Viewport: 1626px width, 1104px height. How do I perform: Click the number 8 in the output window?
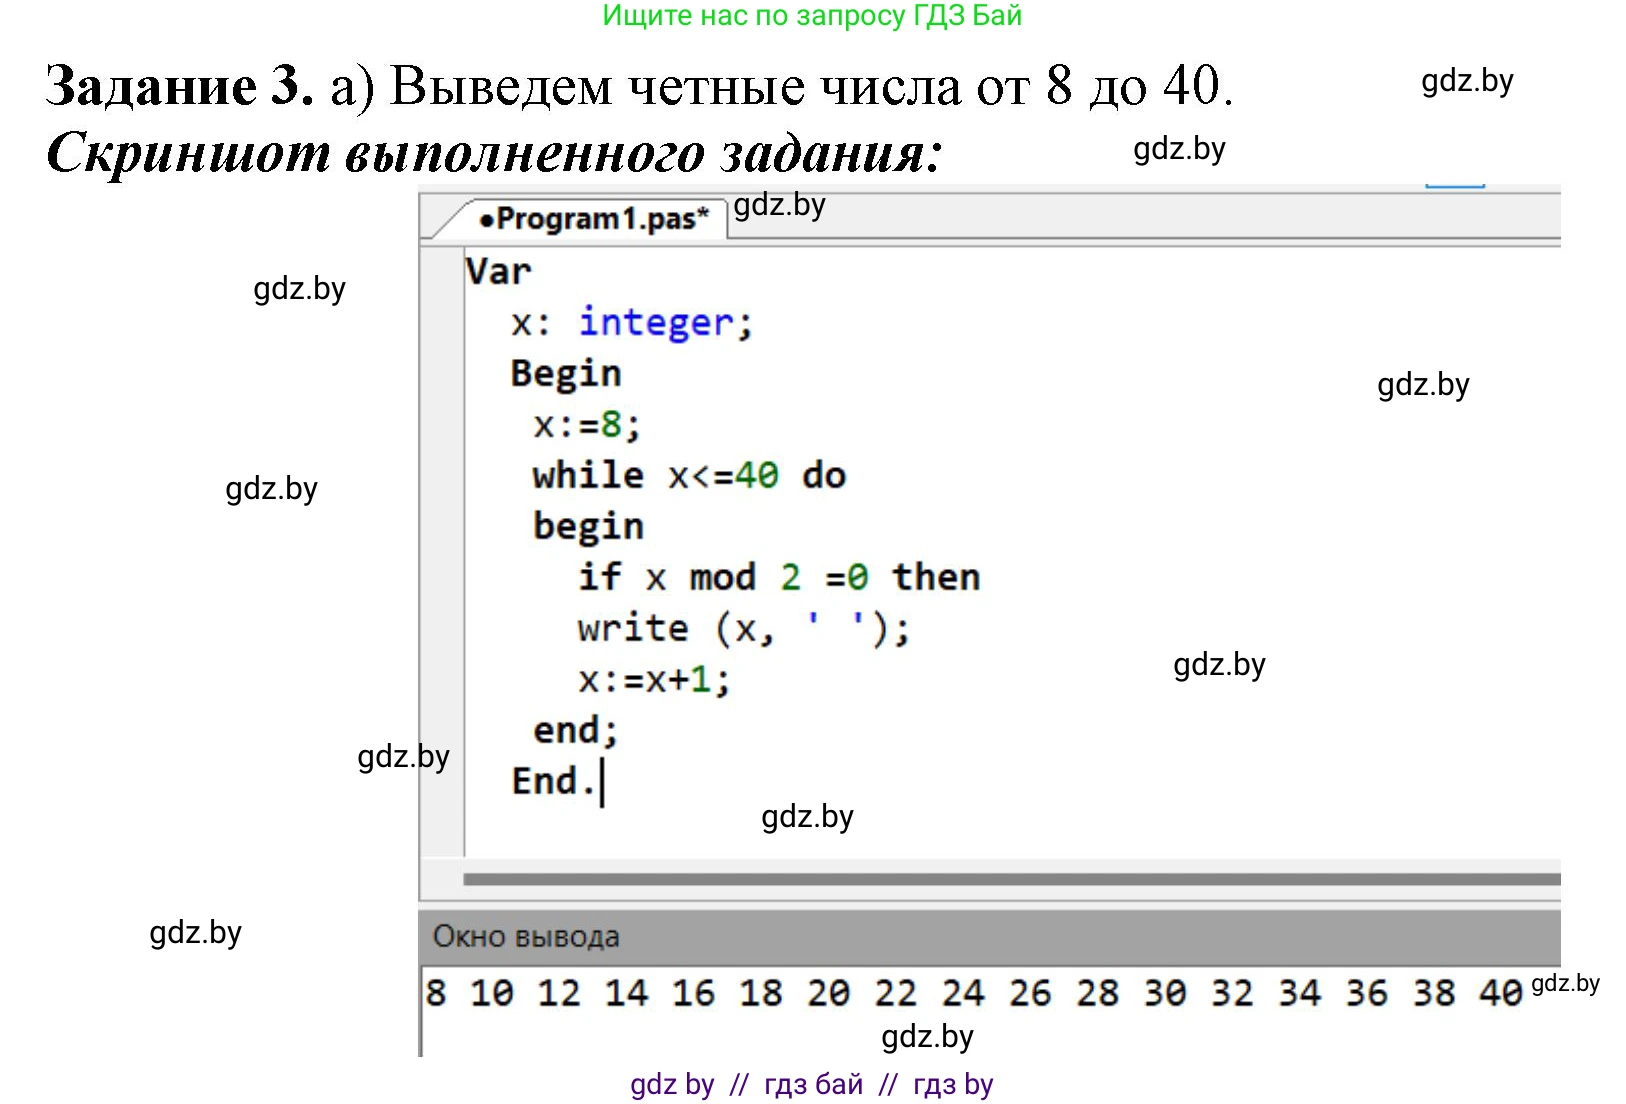[435, 992]
